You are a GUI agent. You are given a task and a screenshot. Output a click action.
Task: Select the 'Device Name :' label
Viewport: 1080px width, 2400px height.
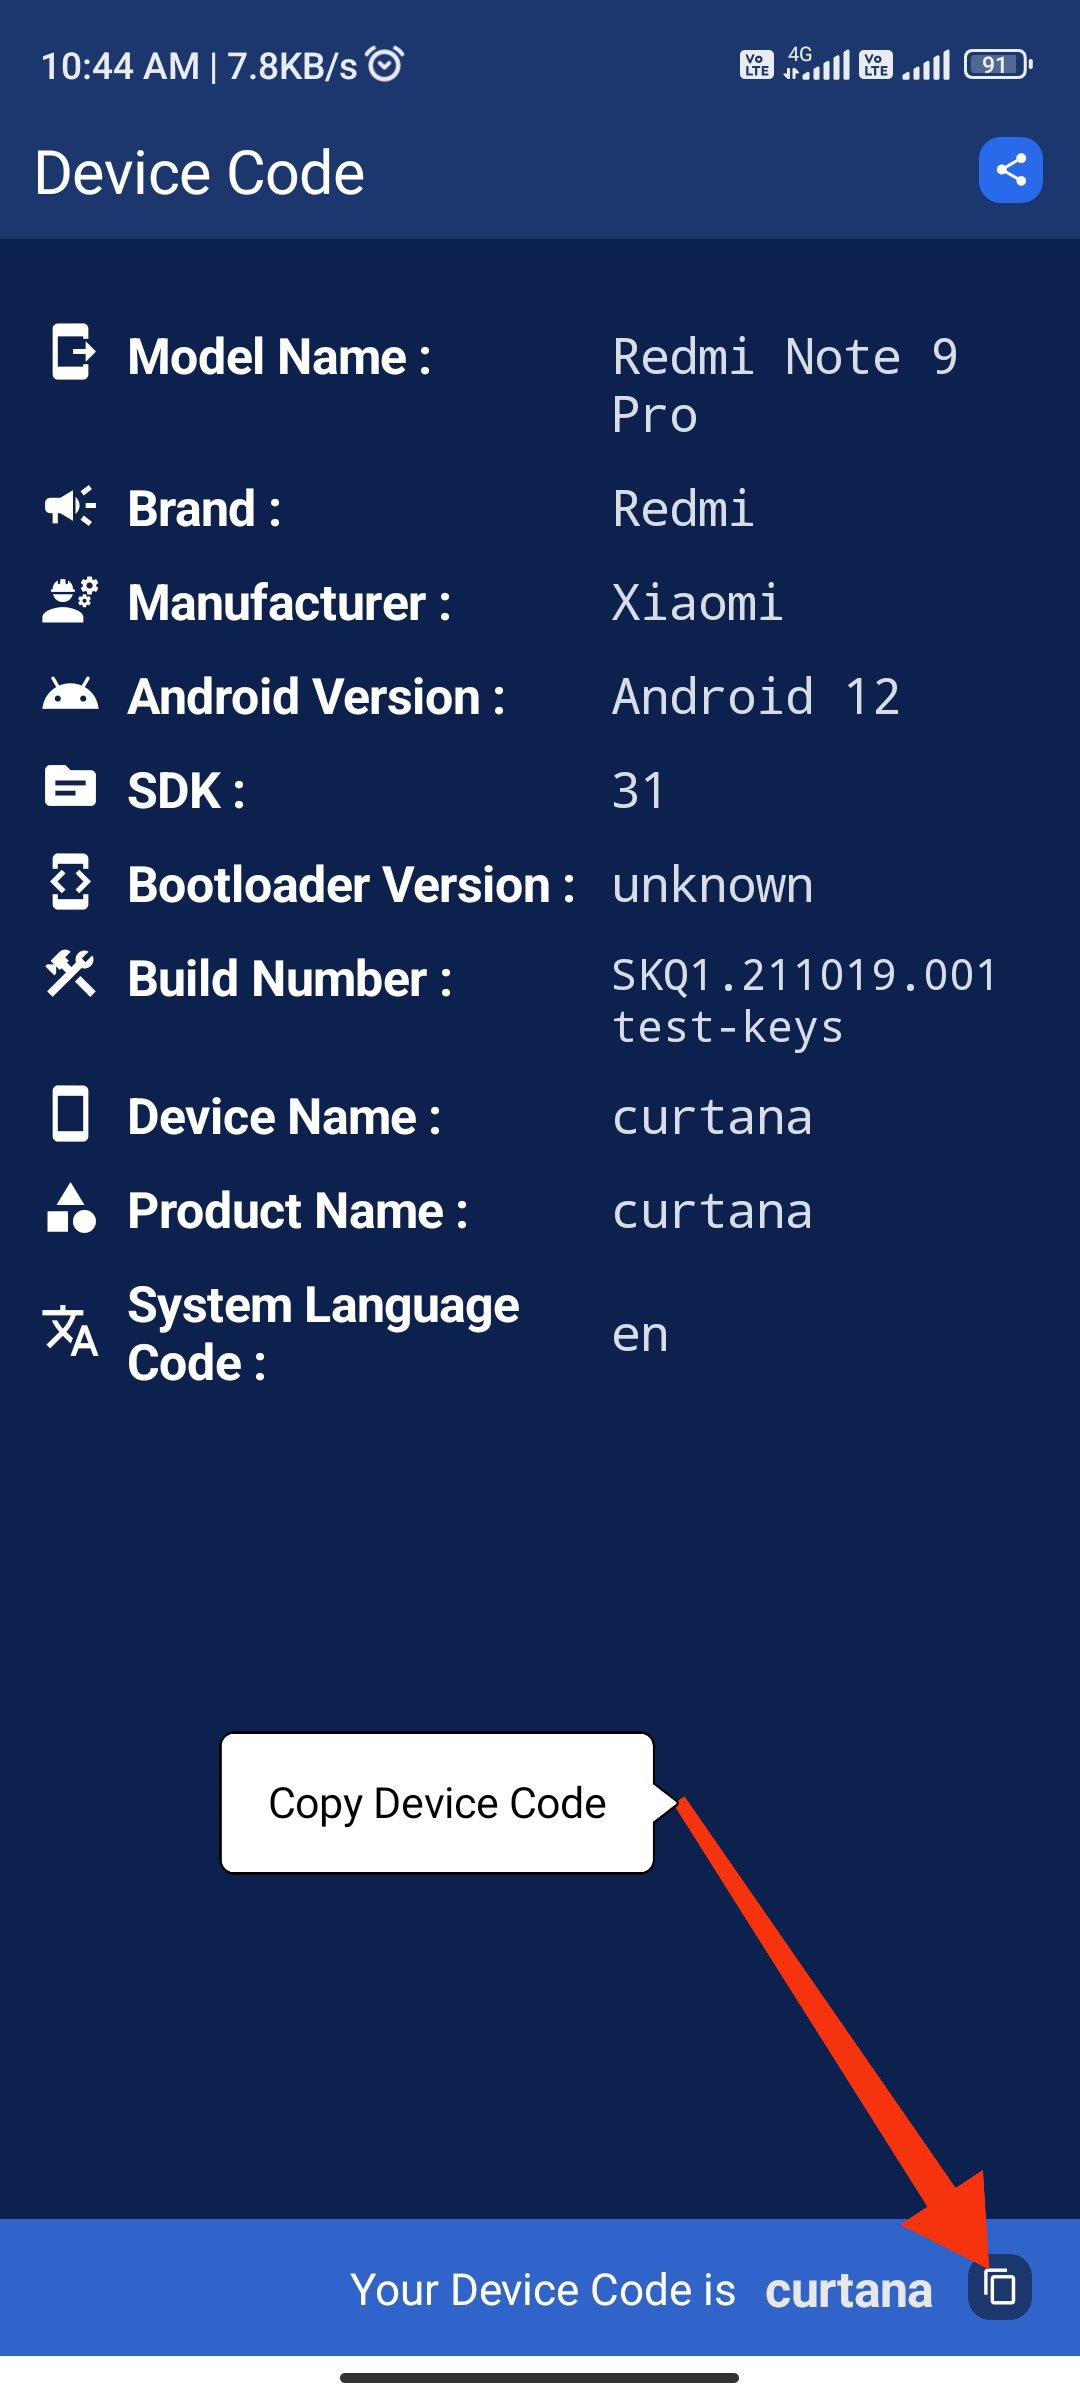click(x=285, y=1116)
